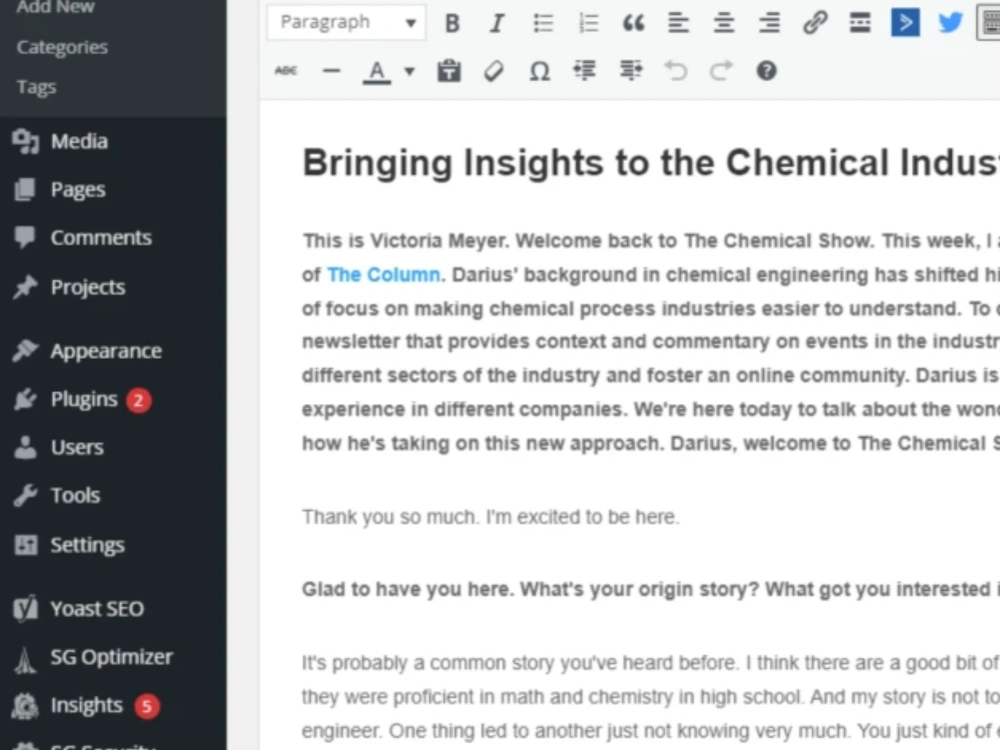Screen dimensions: 1000x750
Task: Undo the last edit
Action: point(676,71)
